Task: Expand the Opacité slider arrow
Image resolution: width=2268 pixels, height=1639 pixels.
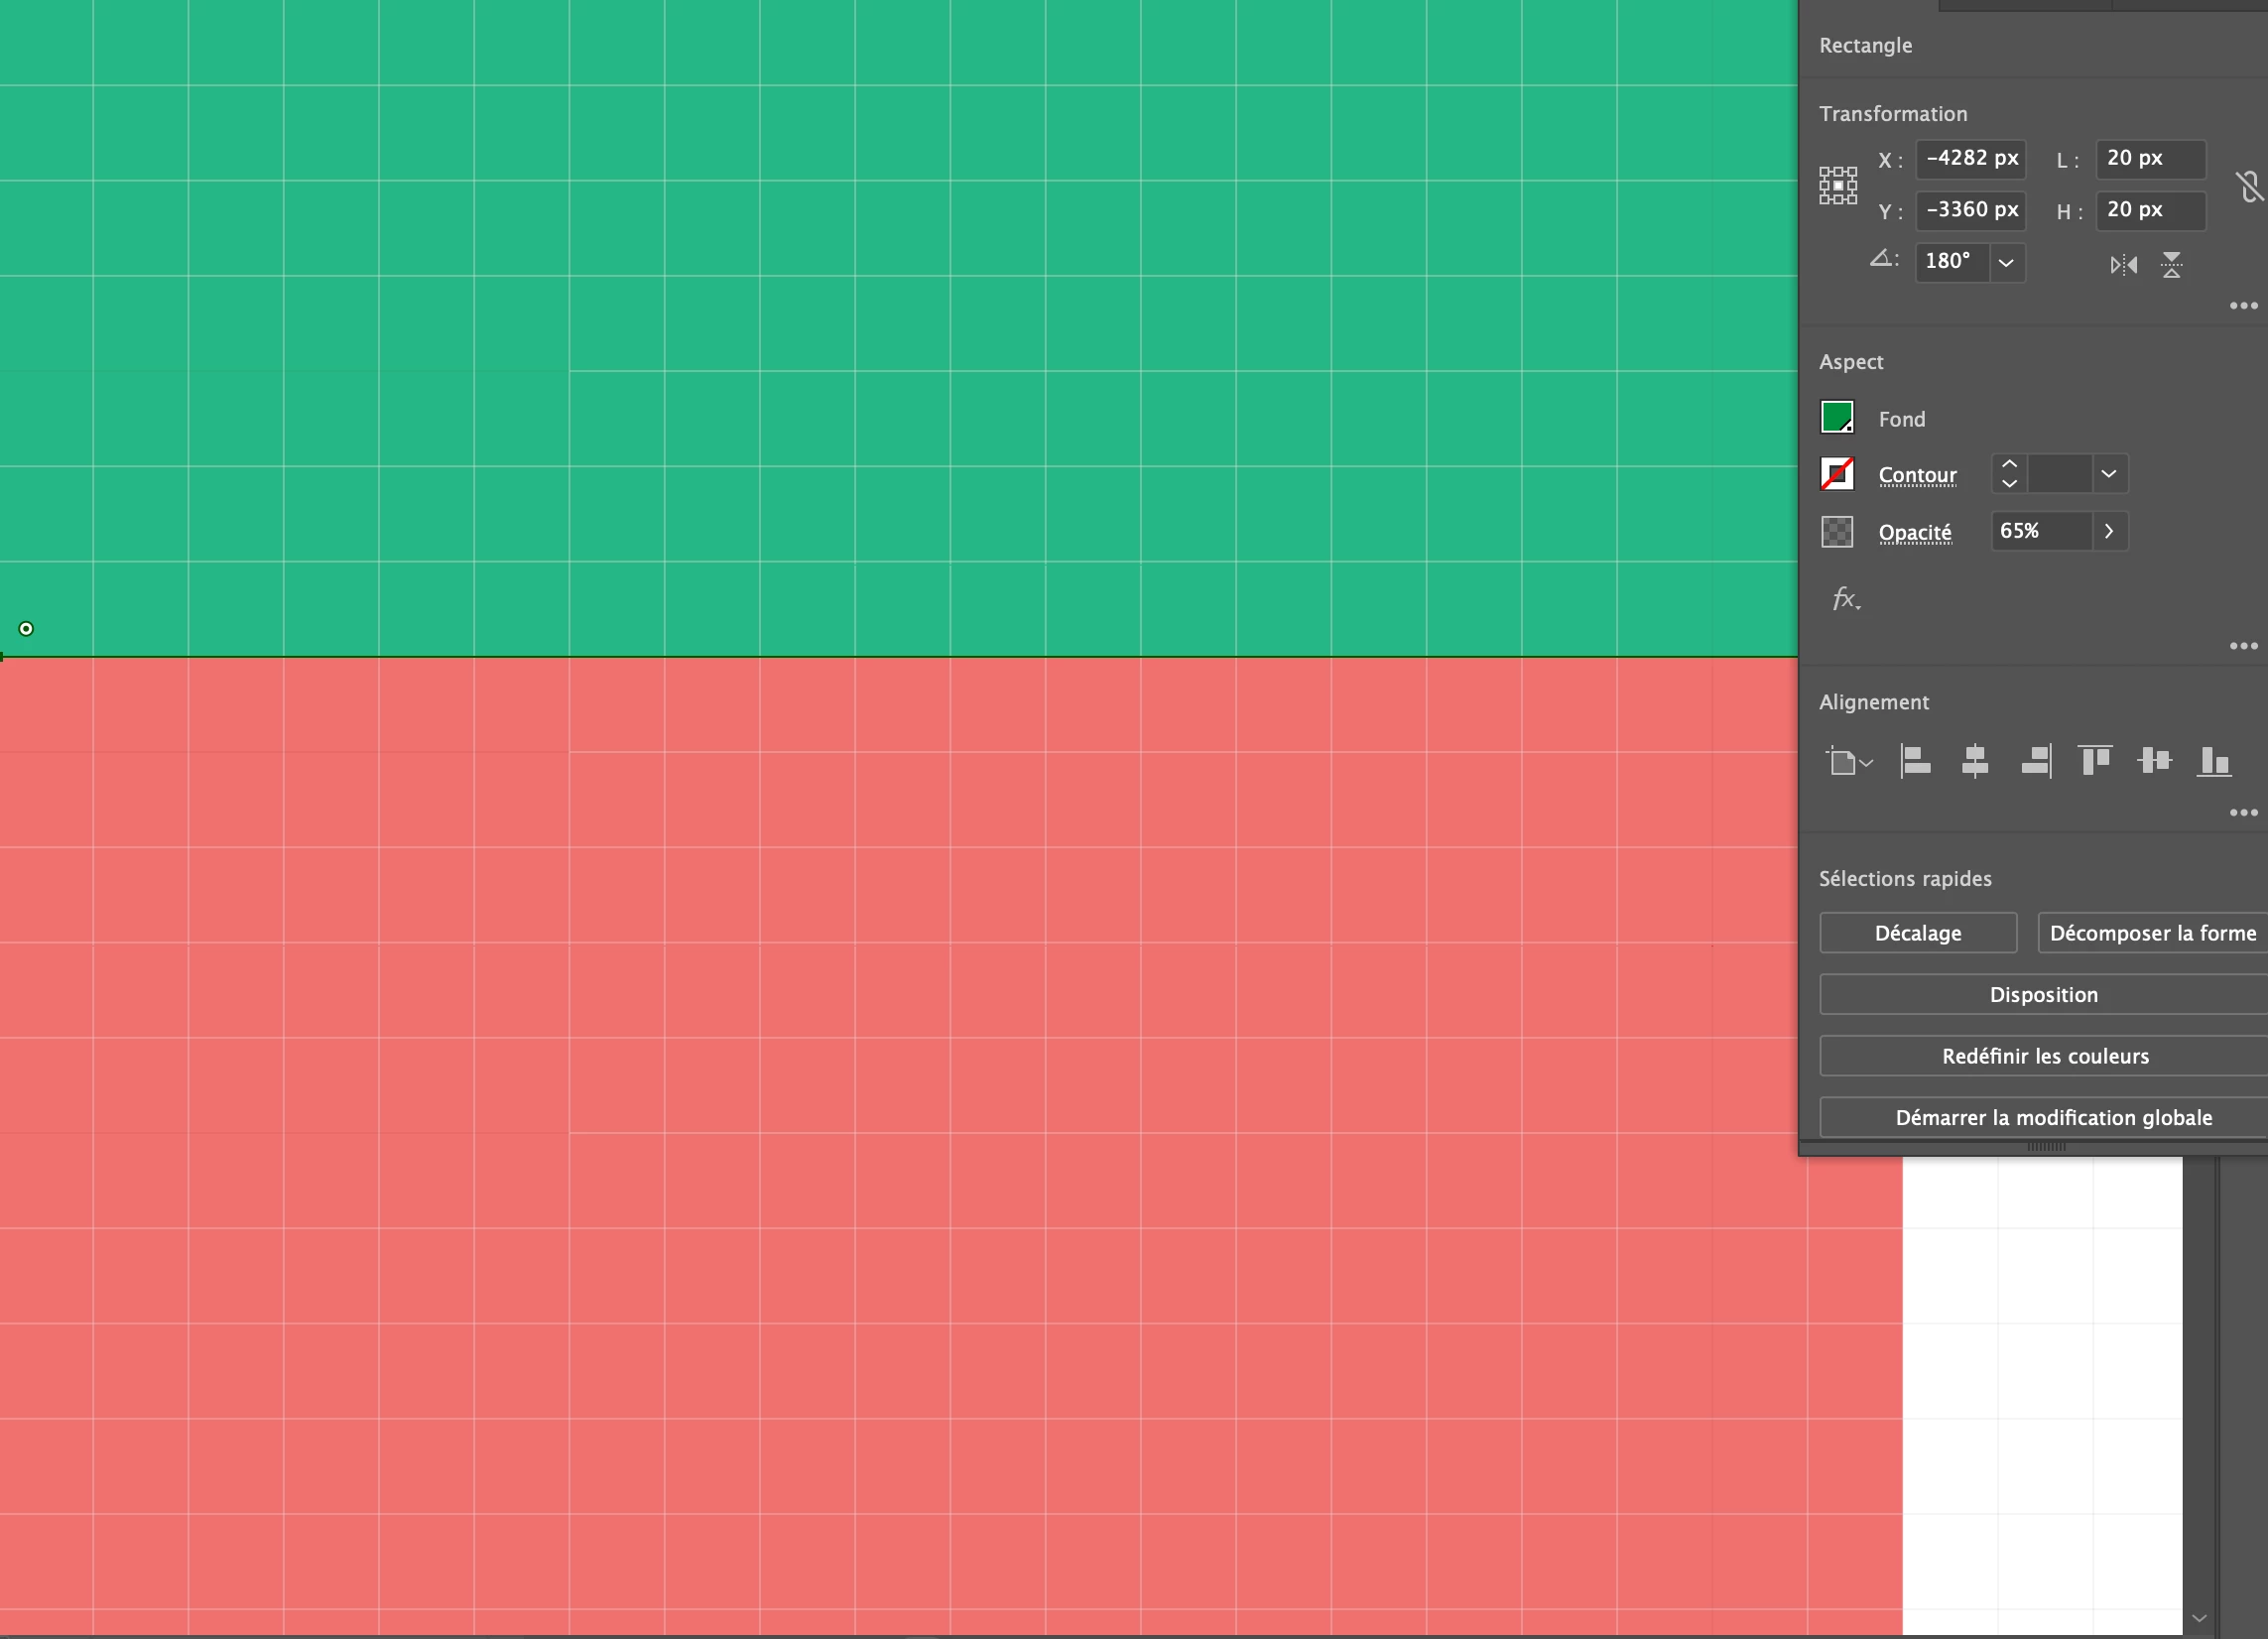Action: (x=2108, y=531)
